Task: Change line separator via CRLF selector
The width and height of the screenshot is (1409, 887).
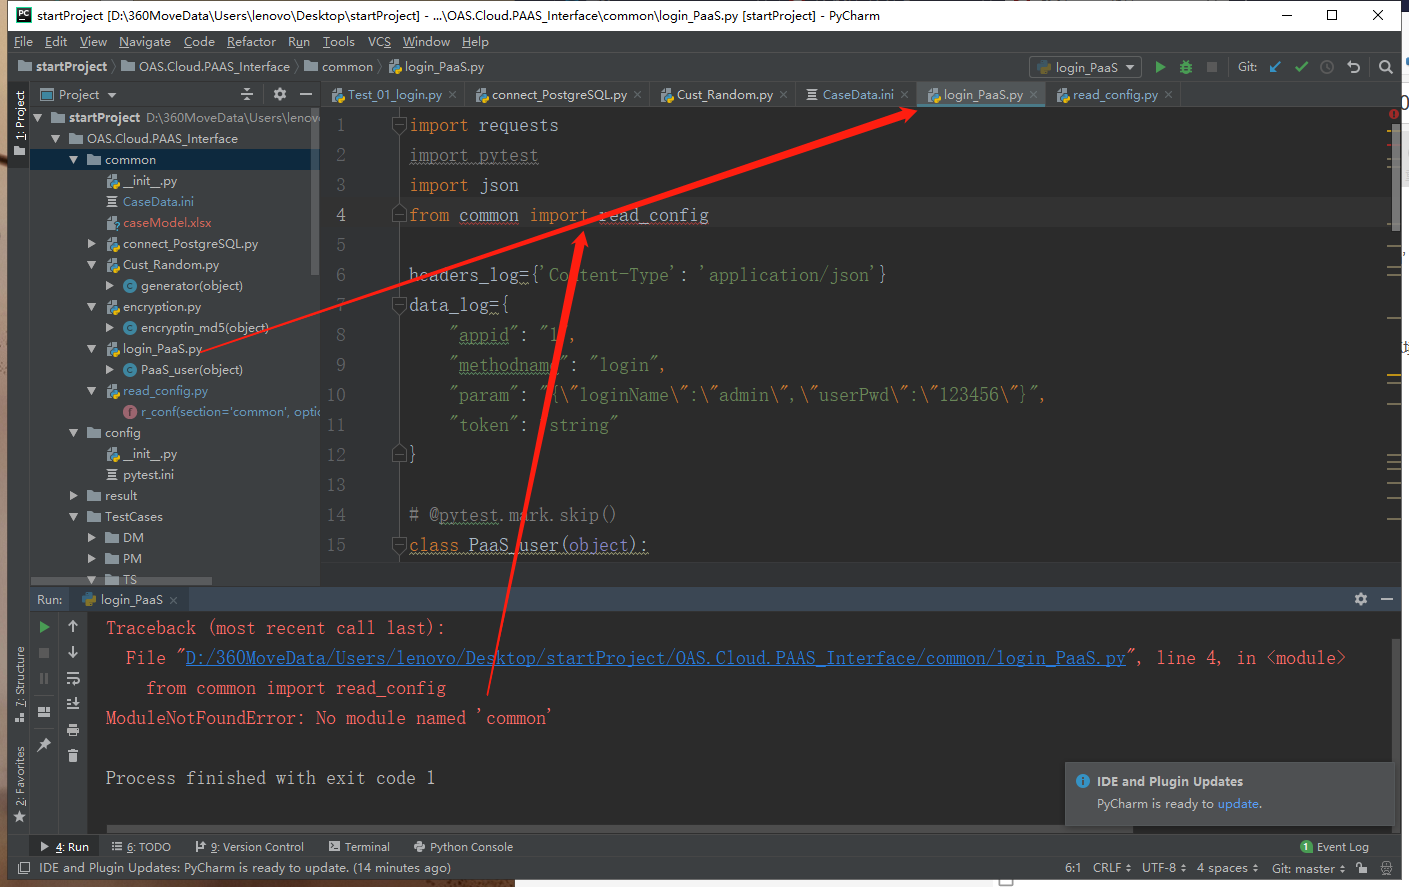Action: [1109, 868]
